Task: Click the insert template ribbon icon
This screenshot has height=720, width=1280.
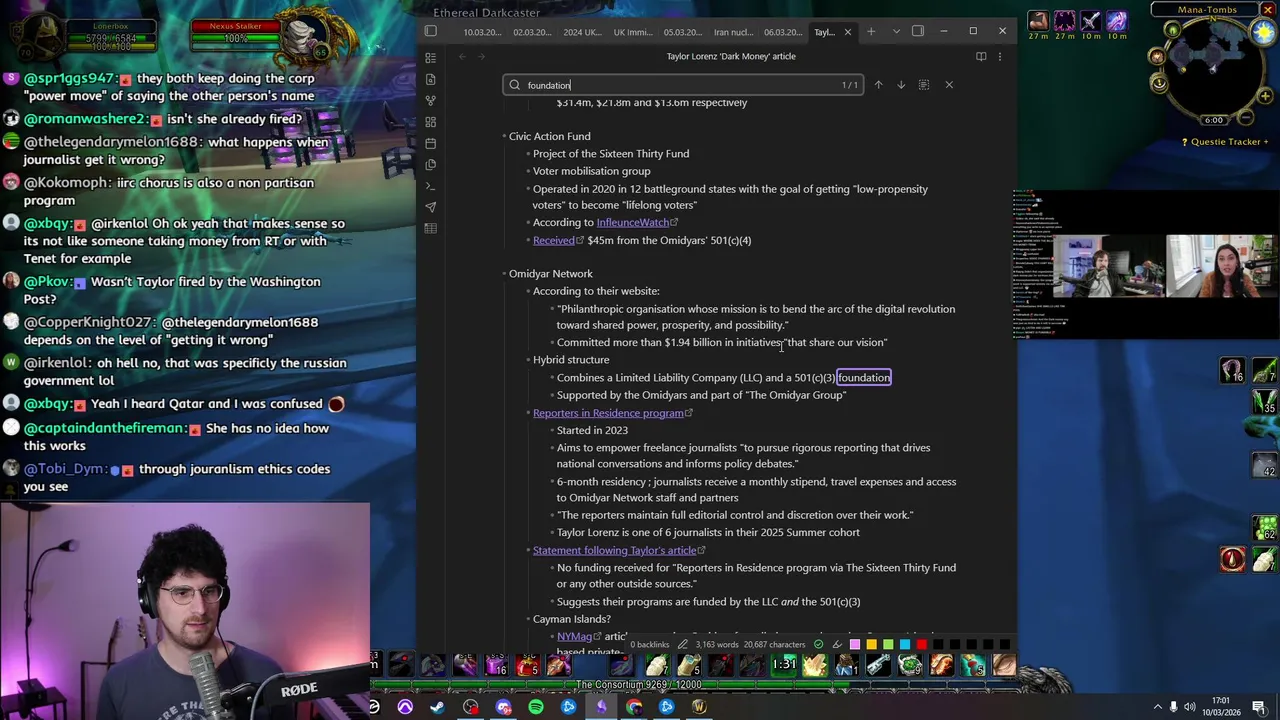Action: (x=430, y=164)
